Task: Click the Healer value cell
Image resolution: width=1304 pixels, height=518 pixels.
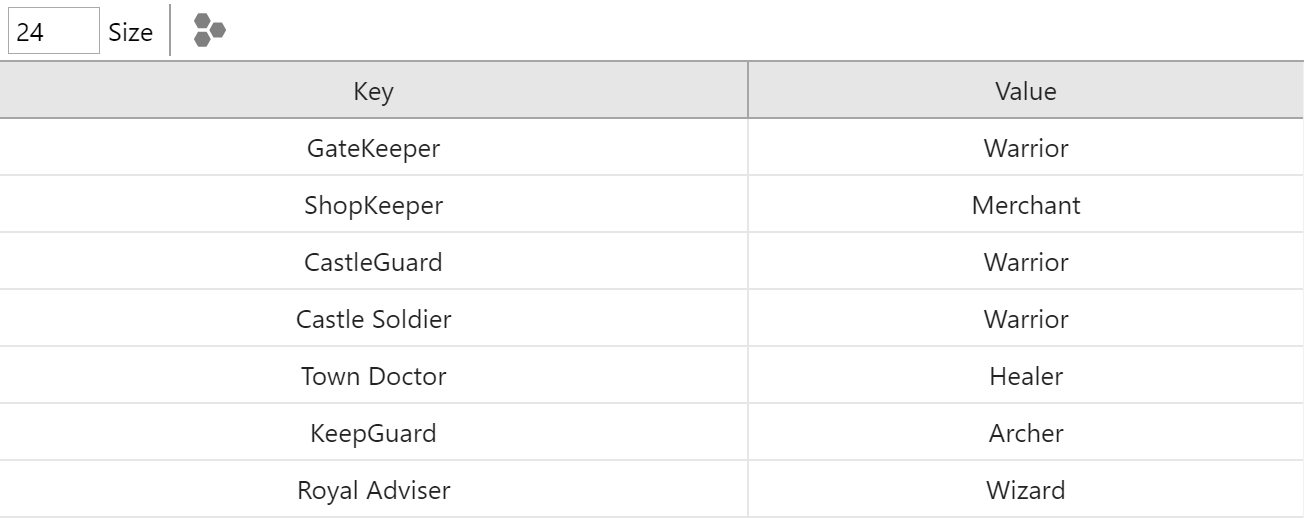Action: tap(1025, 376)
